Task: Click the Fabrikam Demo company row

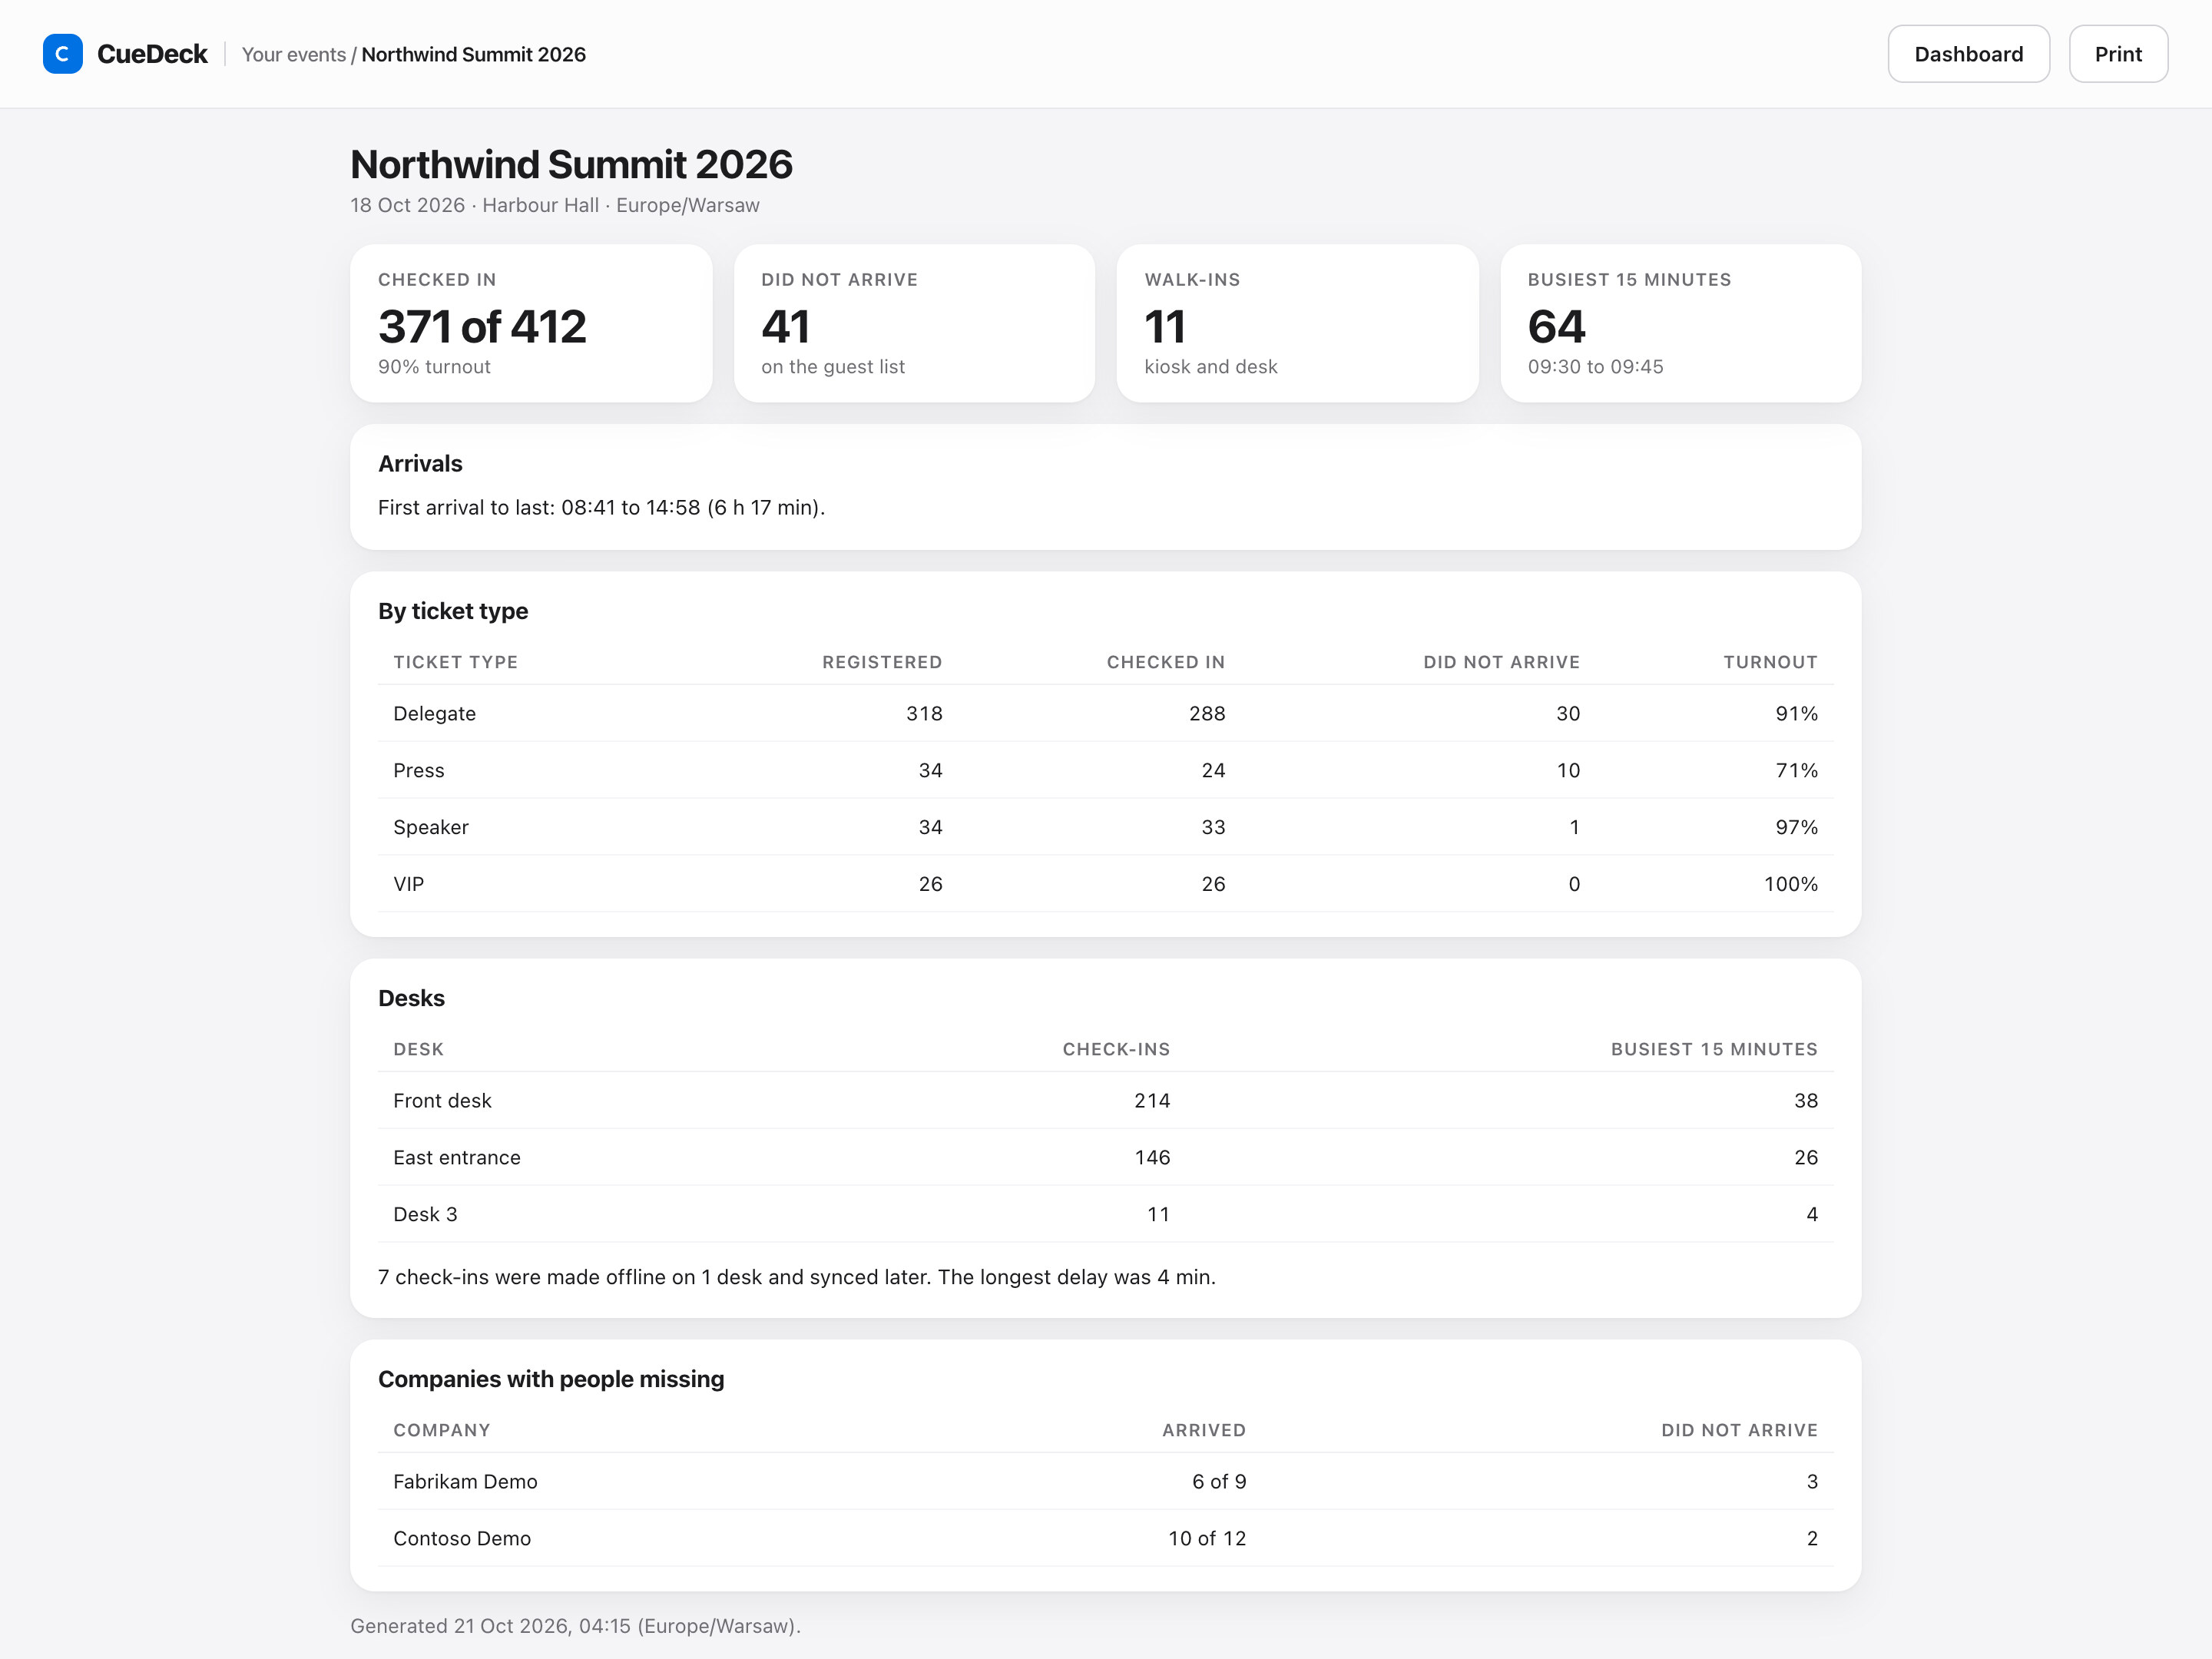Action: [x=1105, y=1481]
